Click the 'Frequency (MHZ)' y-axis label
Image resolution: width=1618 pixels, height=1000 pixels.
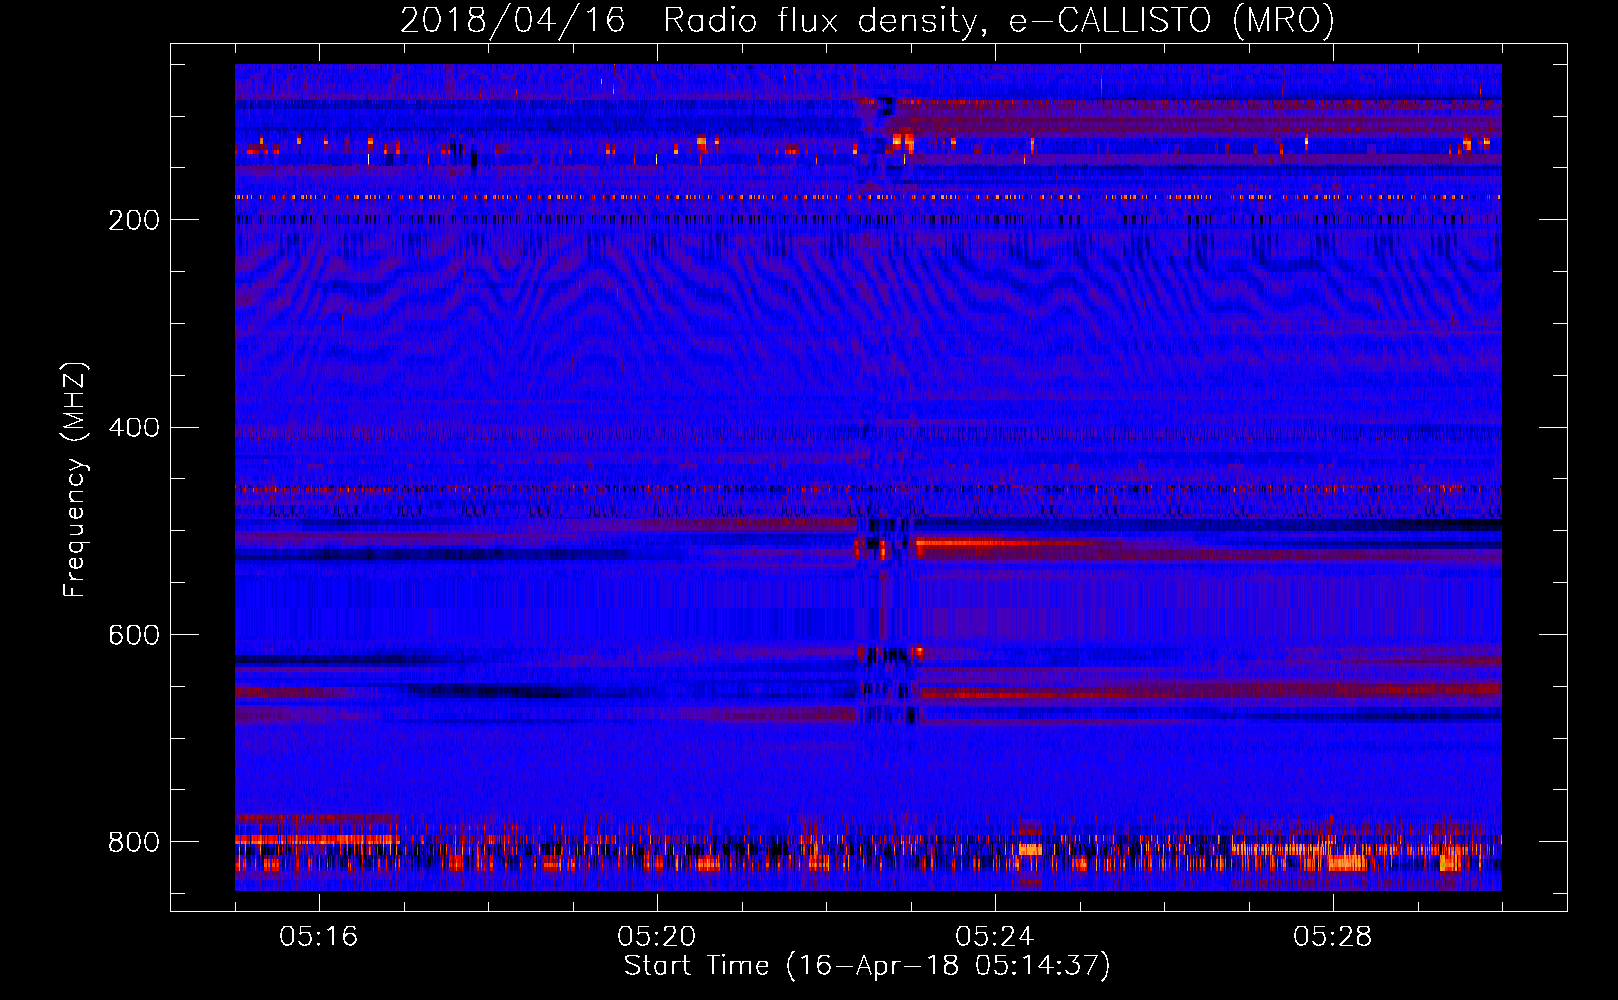tap(75, 480)
